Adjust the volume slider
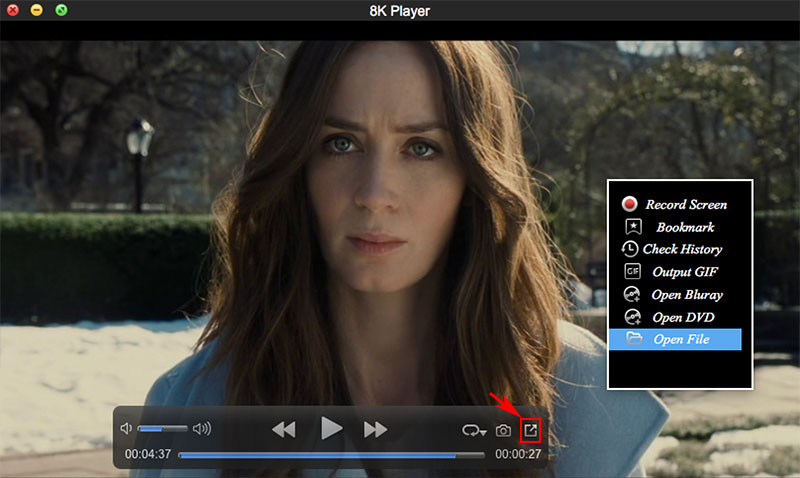The height and width of the screenshot is (478, 800). click(164, 429)
